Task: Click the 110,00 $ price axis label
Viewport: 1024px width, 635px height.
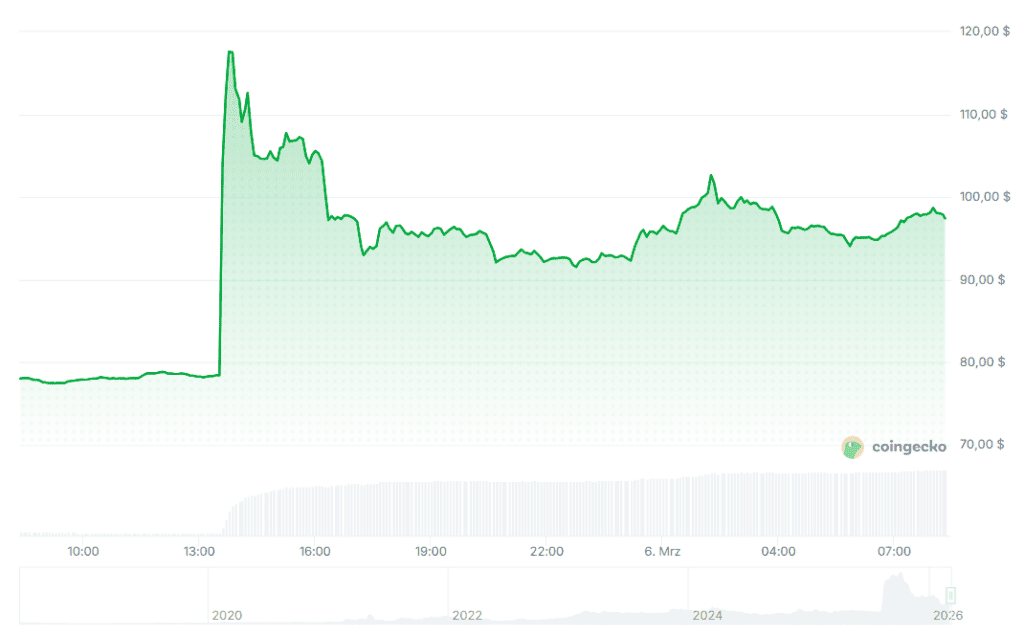Action: tap(983, 114)
